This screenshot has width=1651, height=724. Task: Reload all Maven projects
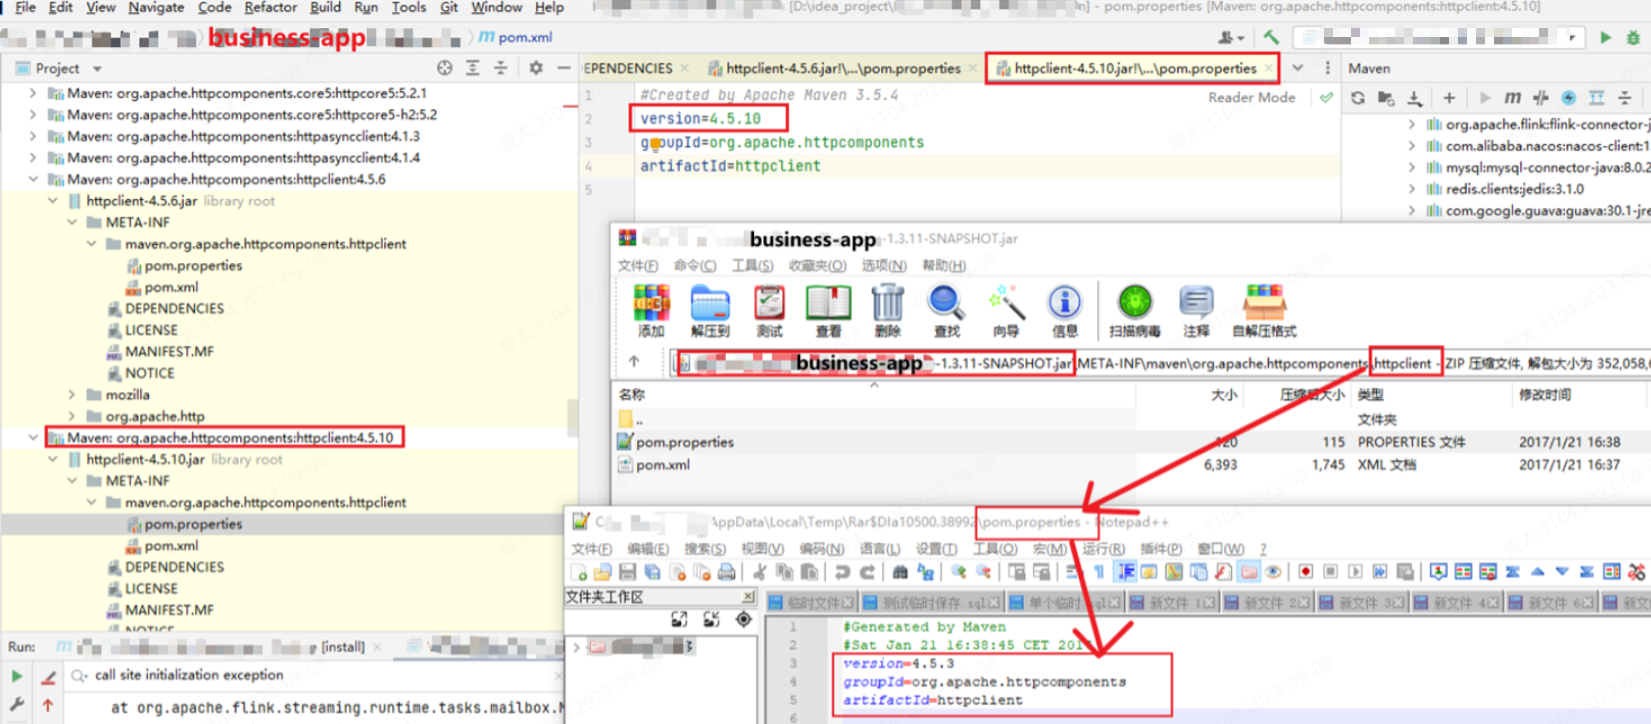1358,98
